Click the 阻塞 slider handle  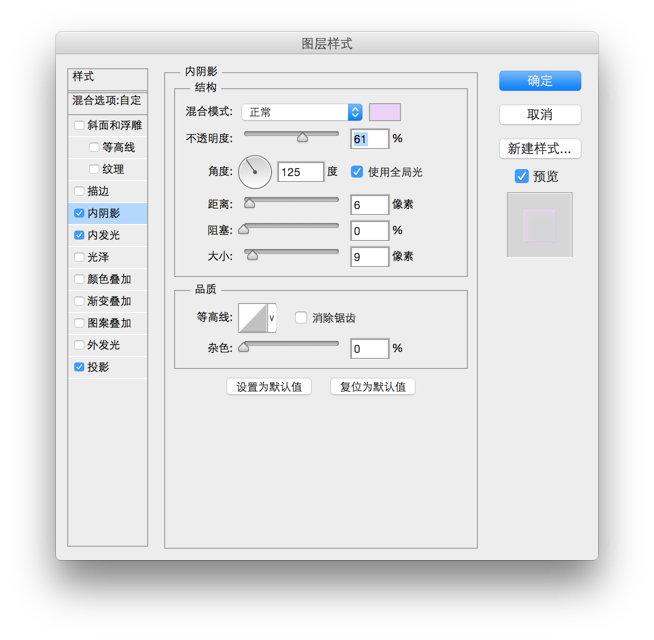pos(244,229)
